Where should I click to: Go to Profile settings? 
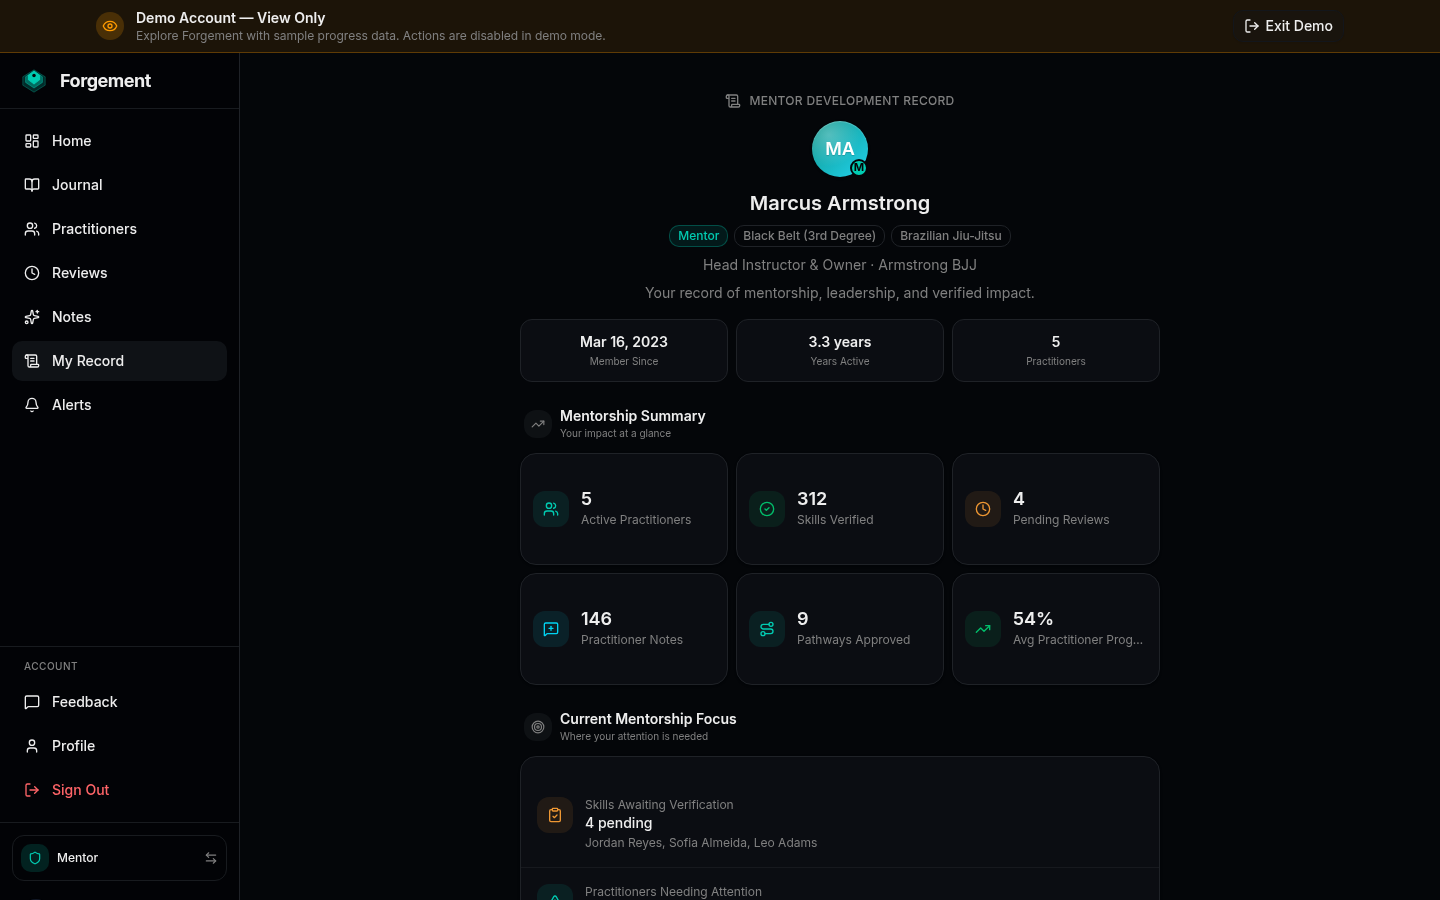pyautogui.click(x=119, y=746)
